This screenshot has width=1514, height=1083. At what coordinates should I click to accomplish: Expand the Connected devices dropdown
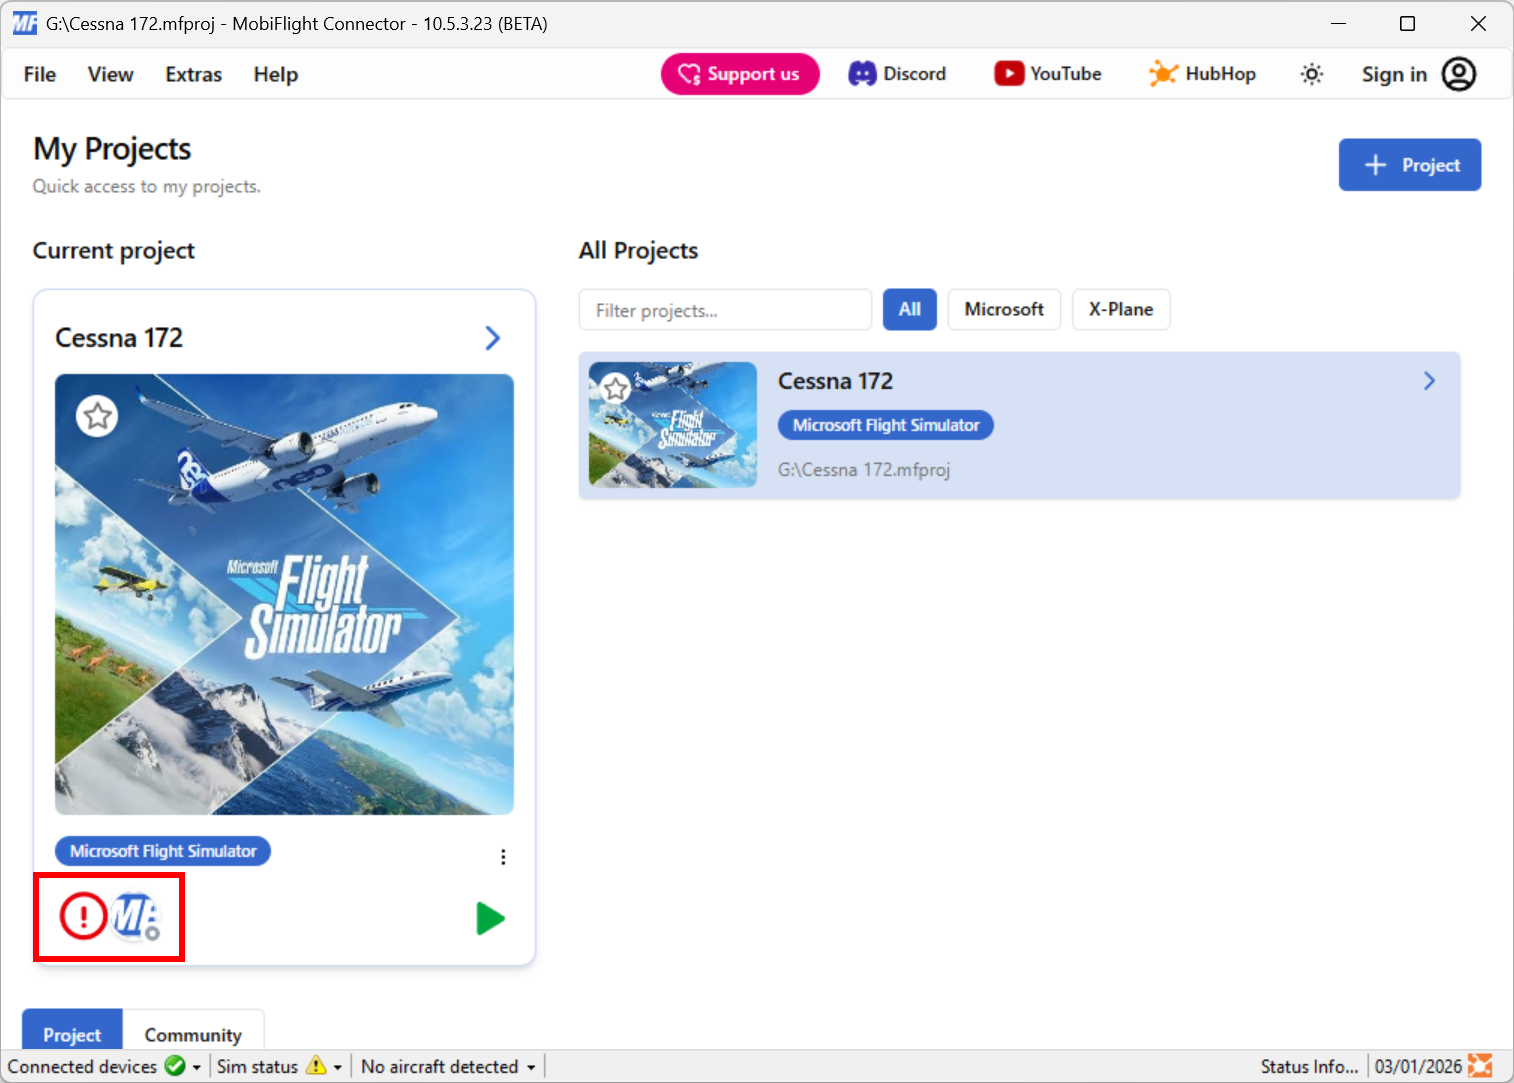tap(197, 1066)
